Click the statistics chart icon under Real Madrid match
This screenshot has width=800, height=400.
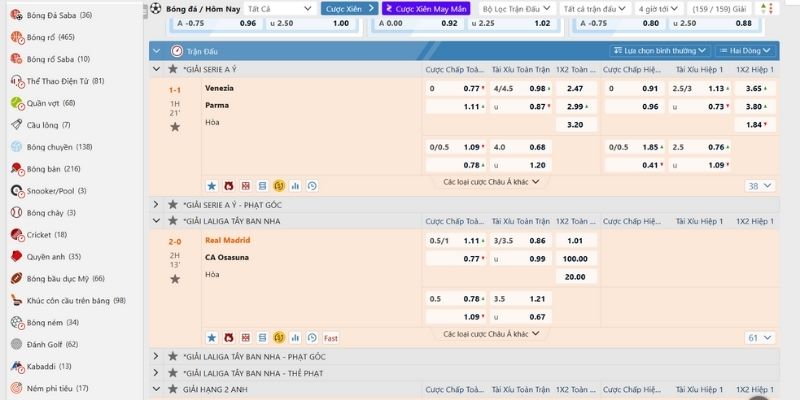click(296, 338)
